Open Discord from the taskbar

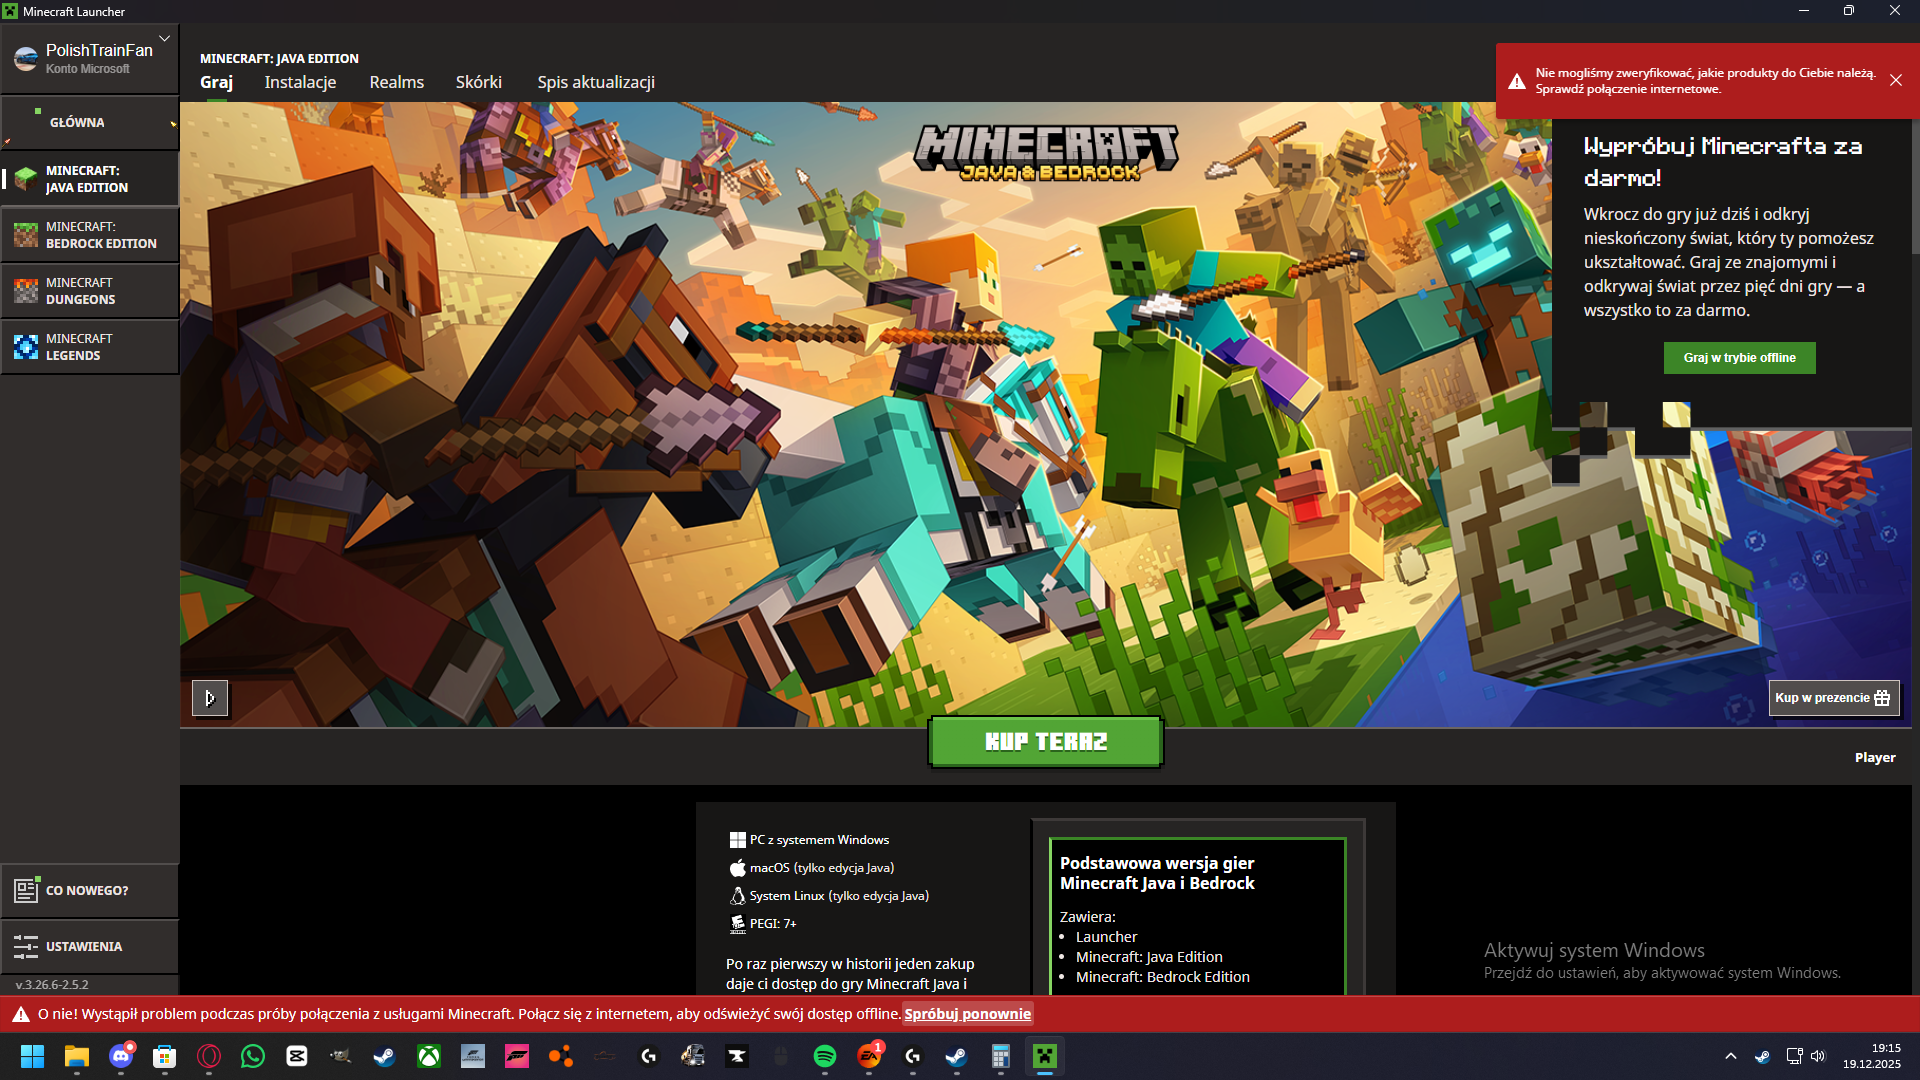click(121, 1056)
